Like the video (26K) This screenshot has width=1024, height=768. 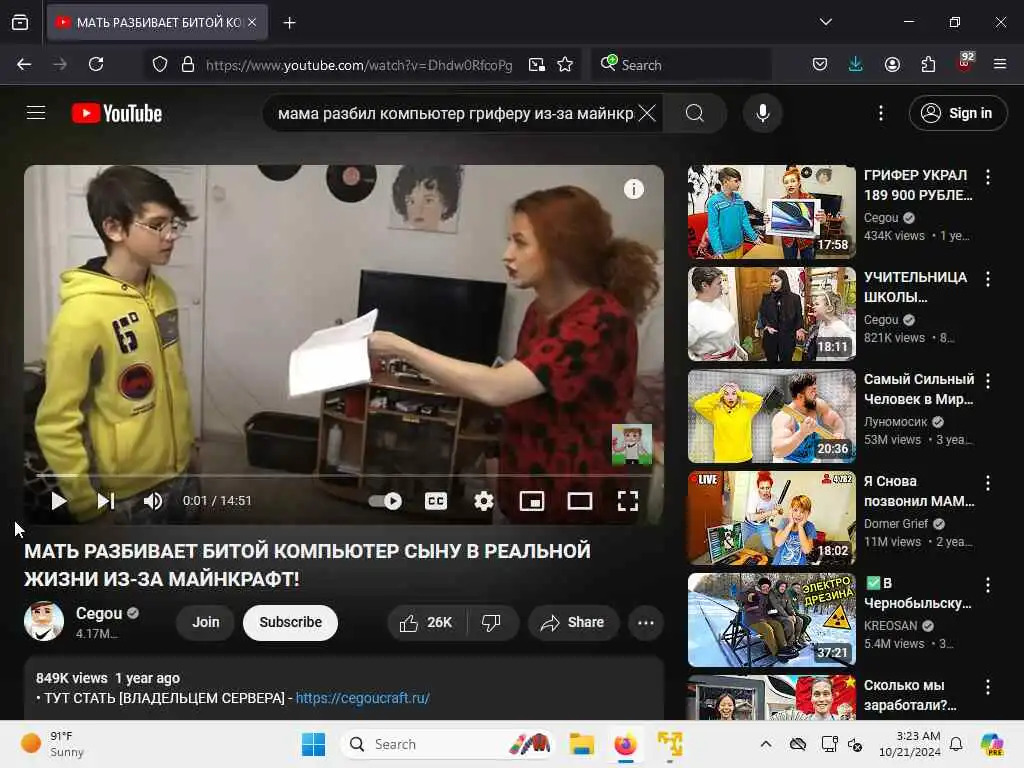click(427, 622)
